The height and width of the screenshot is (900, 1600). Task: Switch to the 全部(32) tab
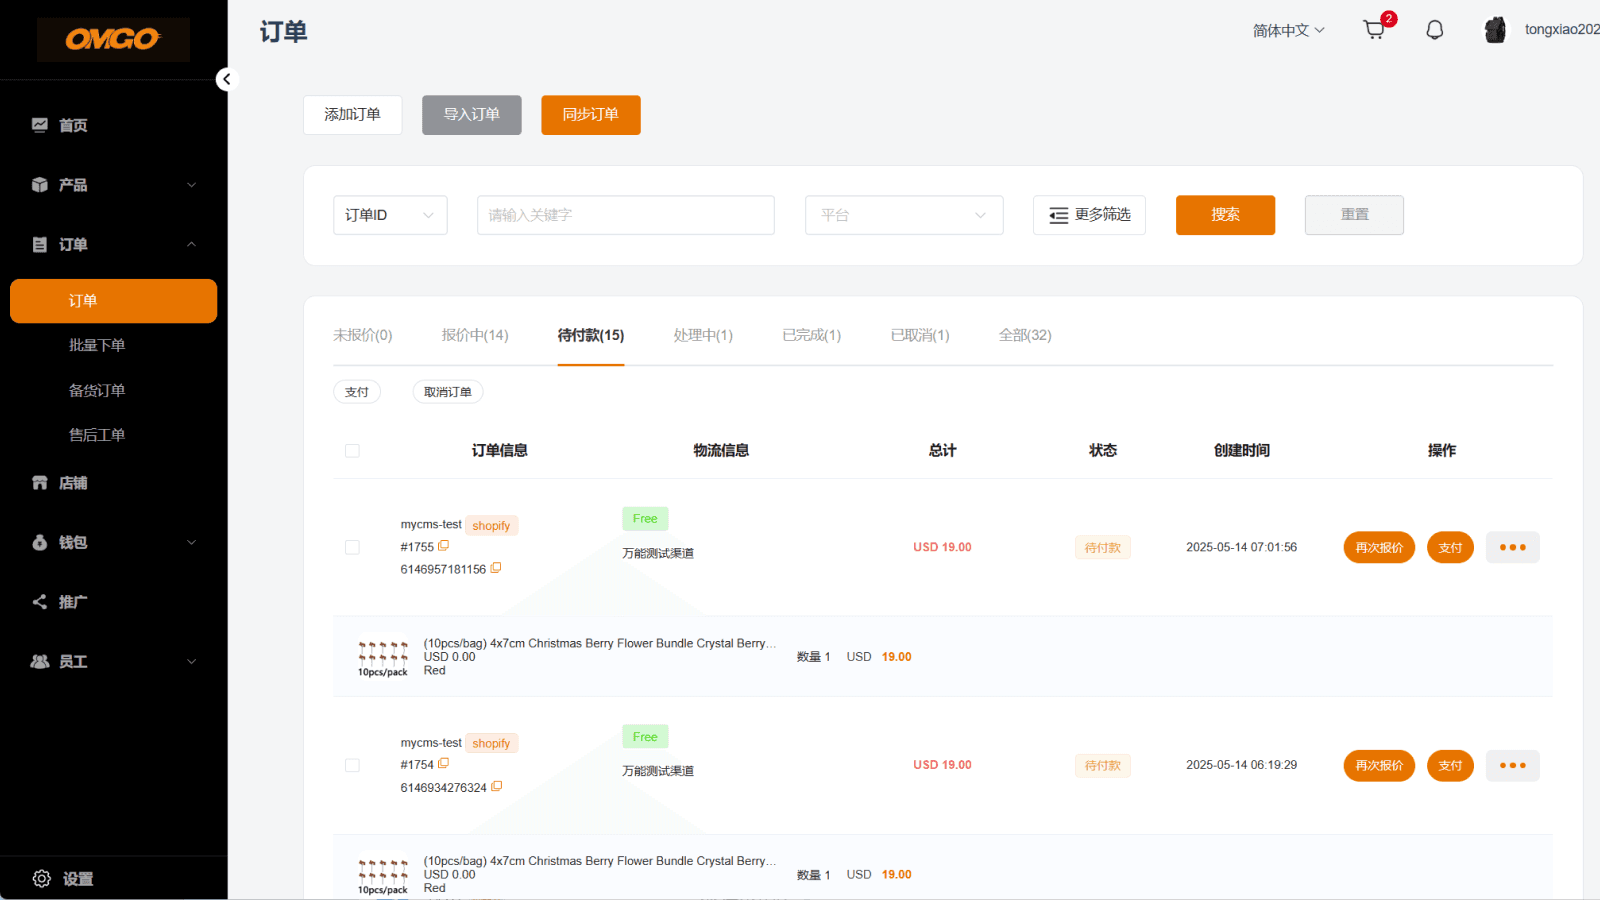[1024, 335]
